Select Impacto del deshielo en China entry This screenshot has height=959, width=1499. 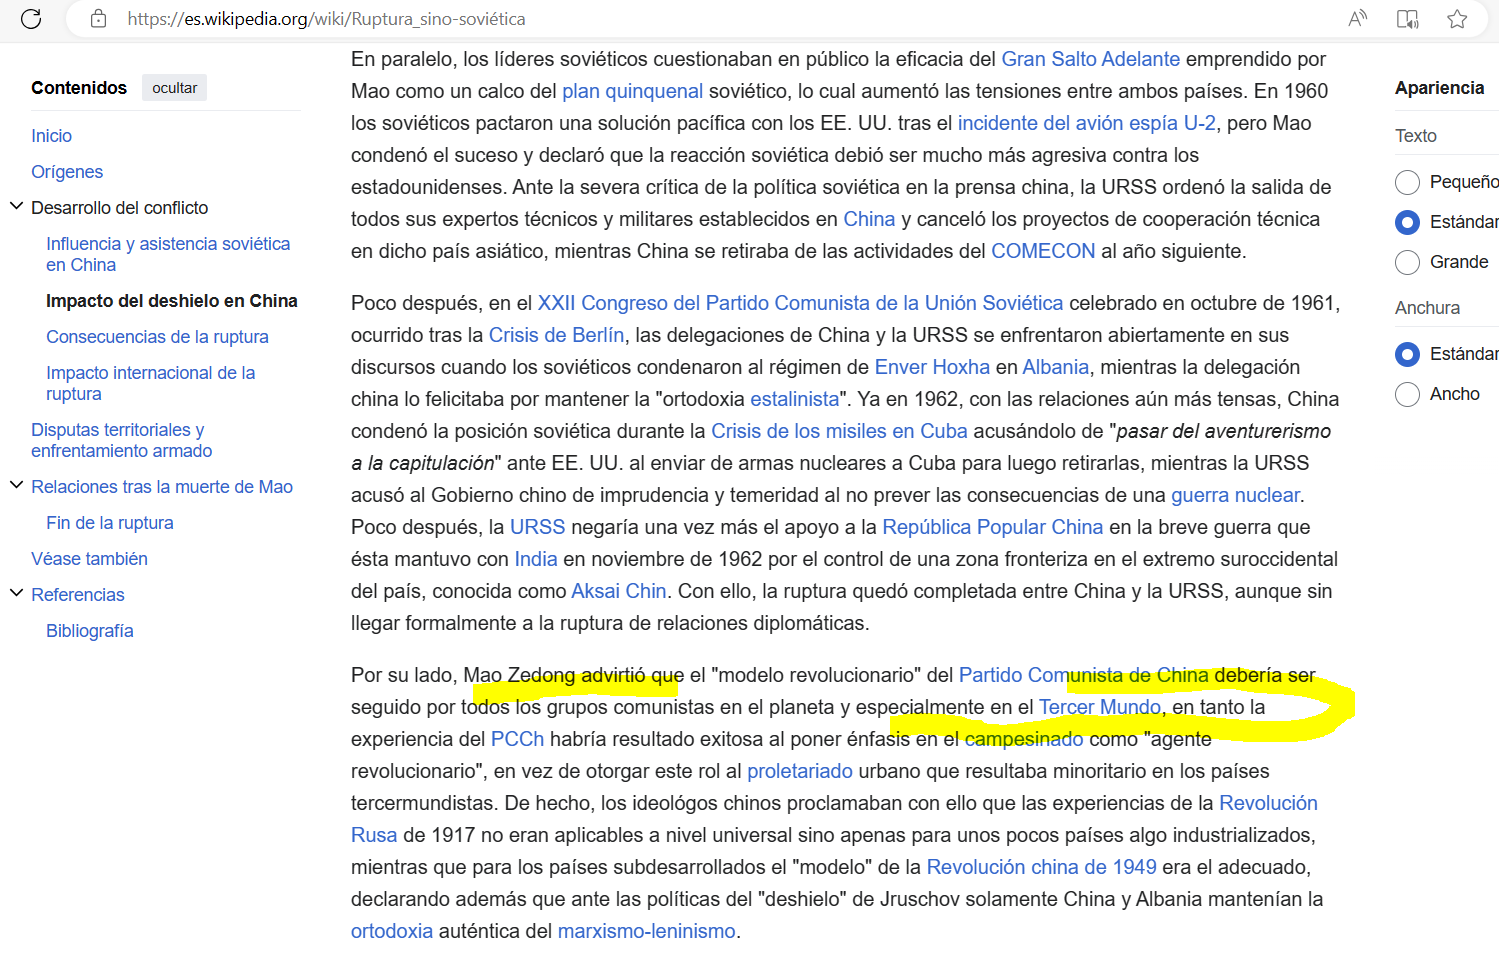point(172,301)
